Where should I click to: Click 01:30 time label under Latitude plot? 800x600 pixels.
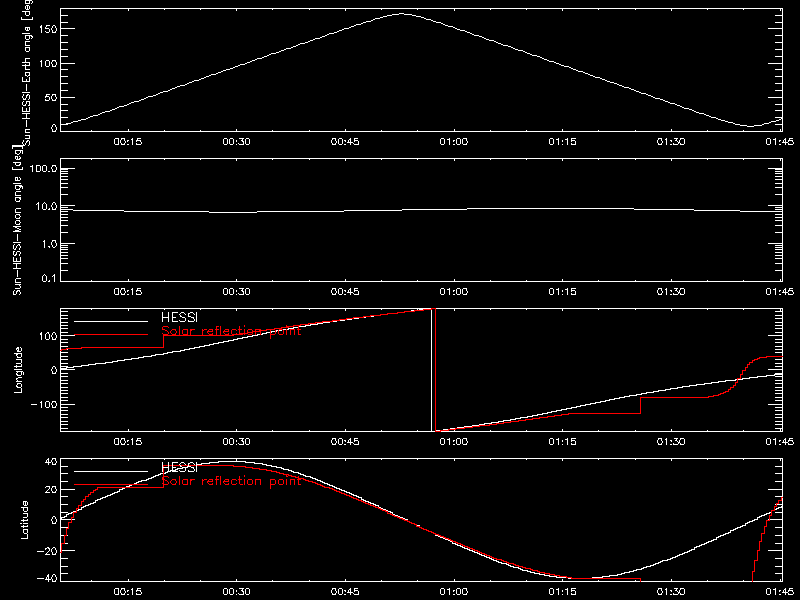click(x=671, y=591)
